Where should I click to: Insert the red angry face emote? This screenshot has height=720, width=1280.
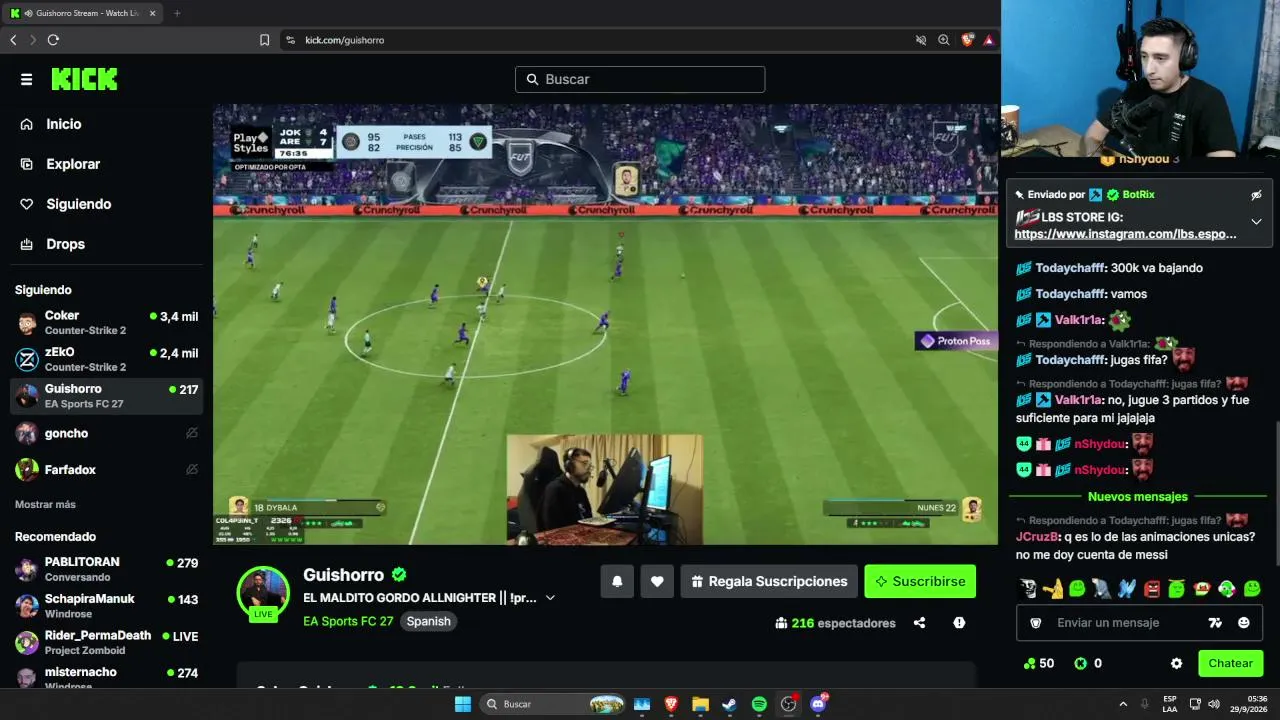click(x=1152, y=589)
